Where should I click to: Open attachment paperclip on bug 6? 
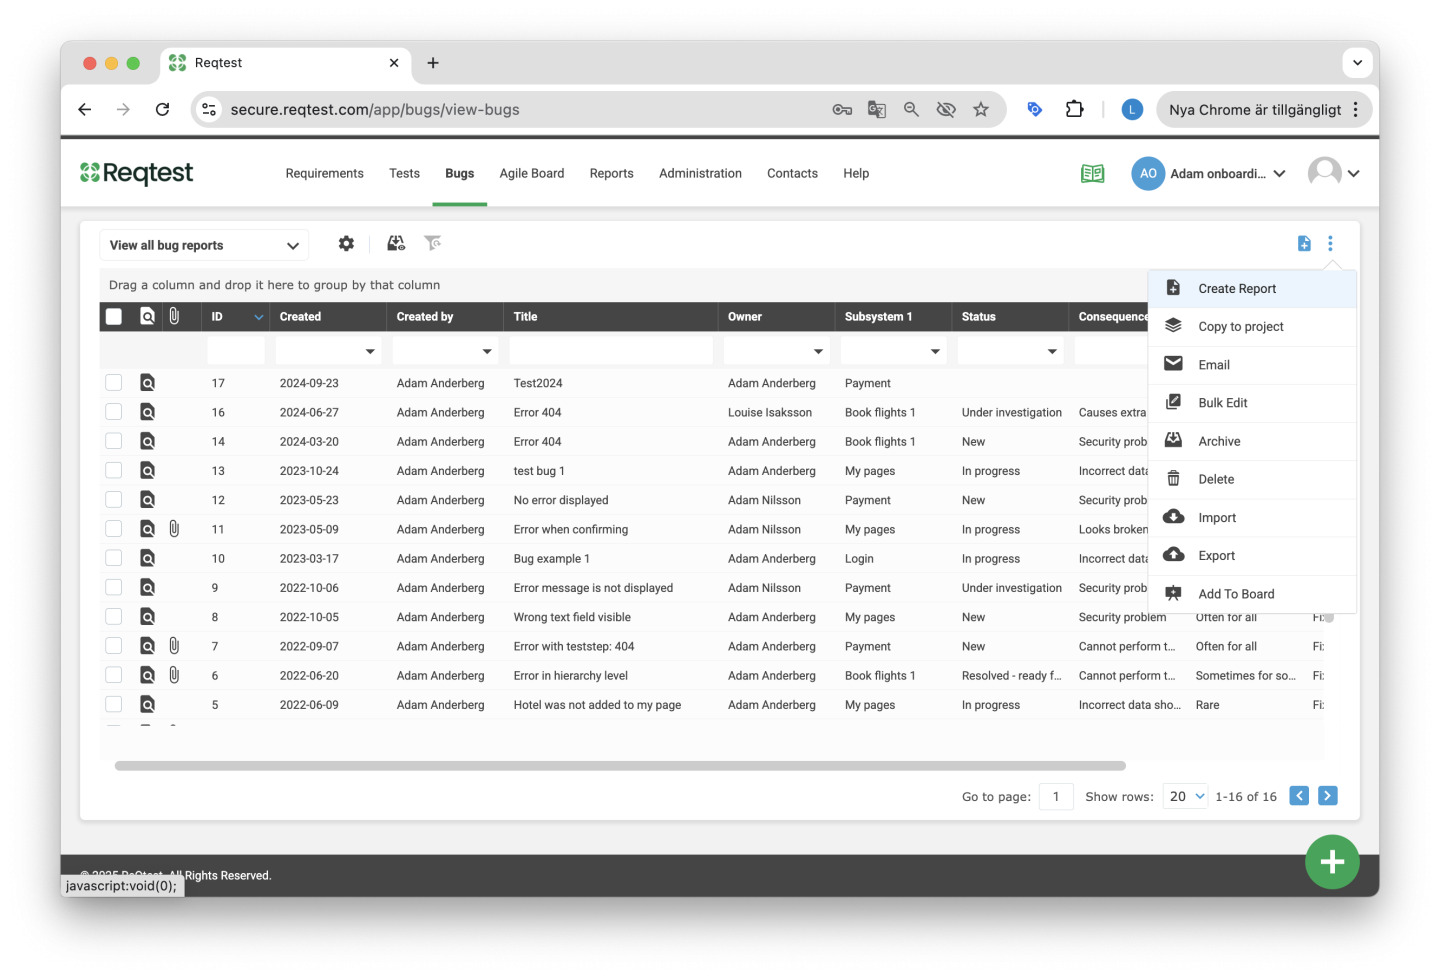174,675
